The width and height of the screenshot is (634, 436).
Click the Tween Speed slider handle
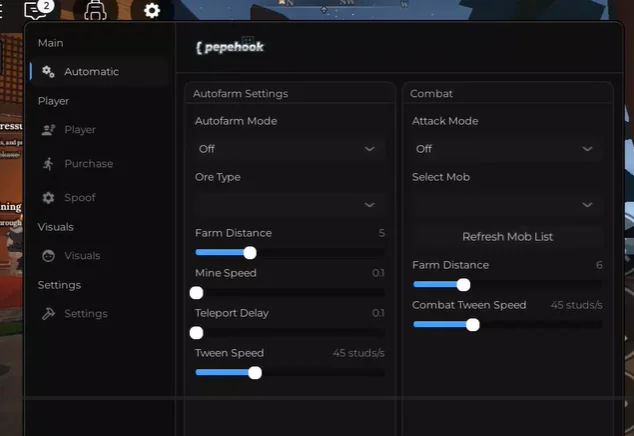(x=255, y=373)
